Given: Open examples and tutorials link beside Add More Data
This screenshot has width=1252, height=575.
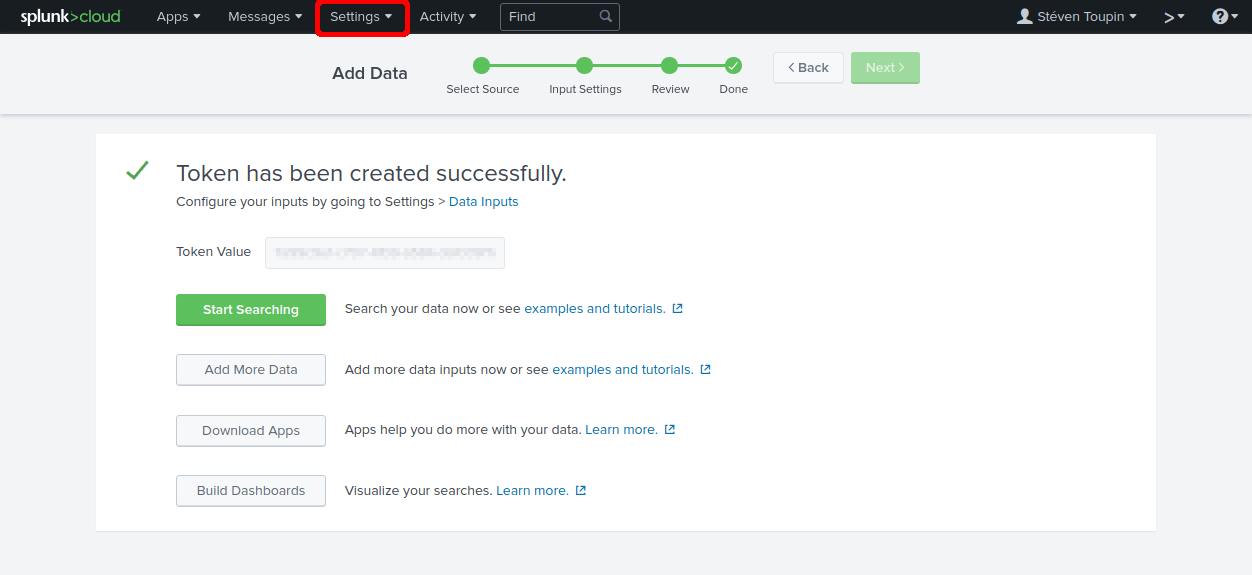Looking at the screenshot, I should click(623, 369).
